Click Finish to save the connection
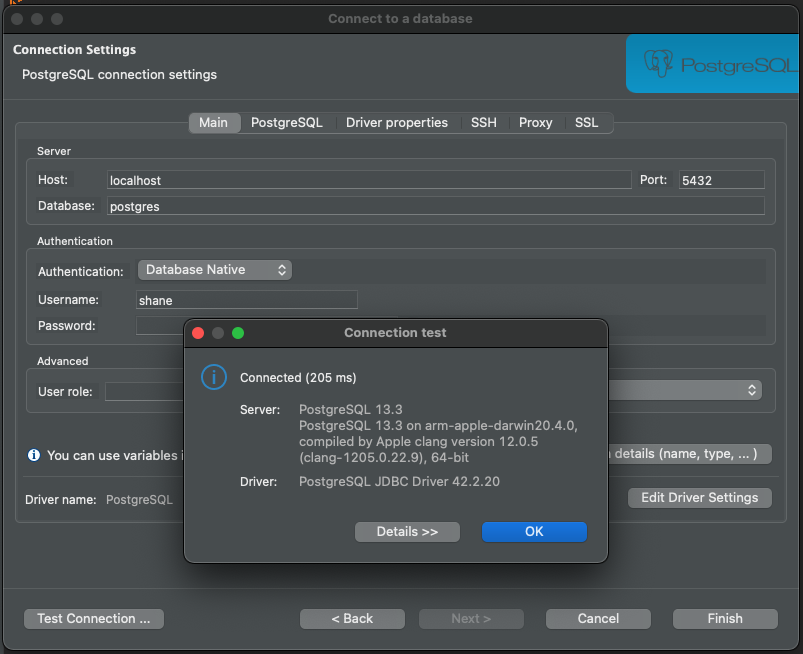The image size is (803, 654). 725,619
